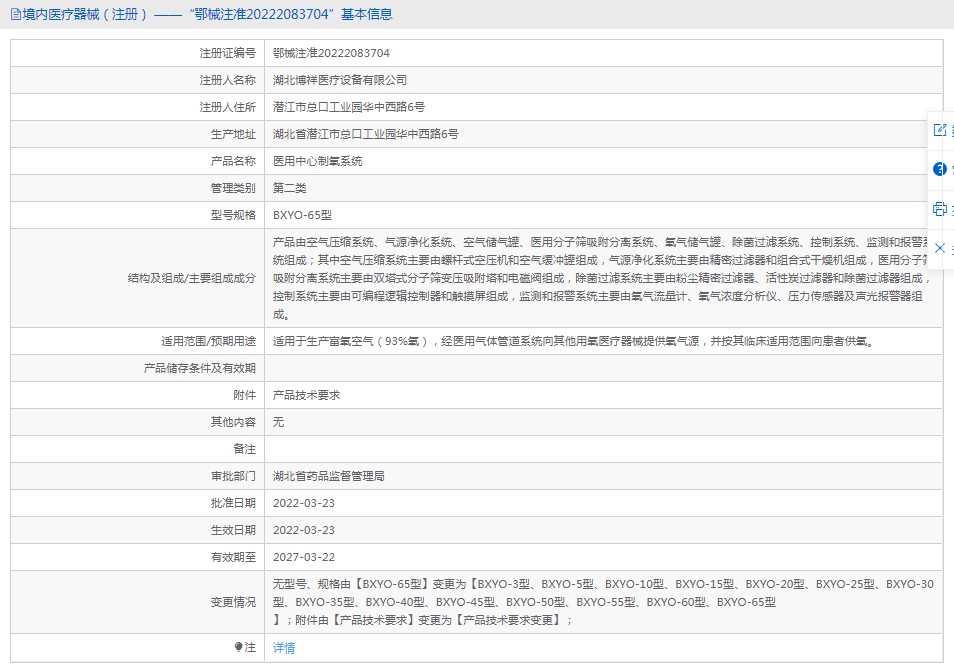Click the 产品技术要求 attachment value

coord(307,395)
